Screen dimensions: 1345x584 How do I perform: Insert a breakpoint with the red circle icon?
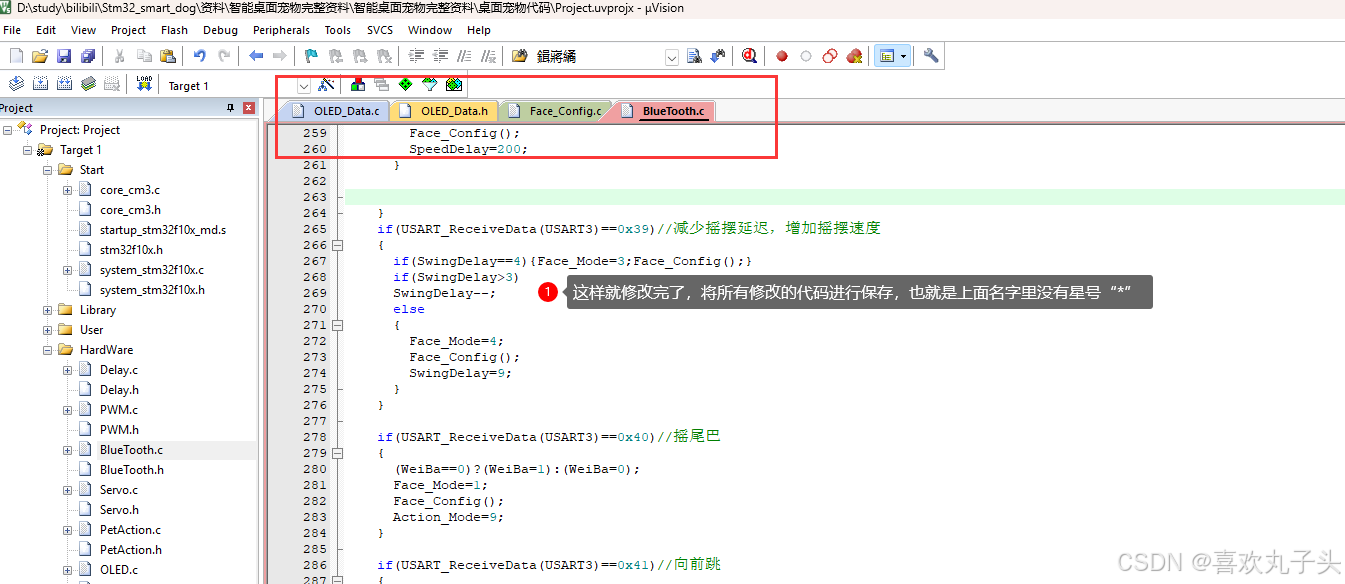pyautogui.click(x=782, y=56)
